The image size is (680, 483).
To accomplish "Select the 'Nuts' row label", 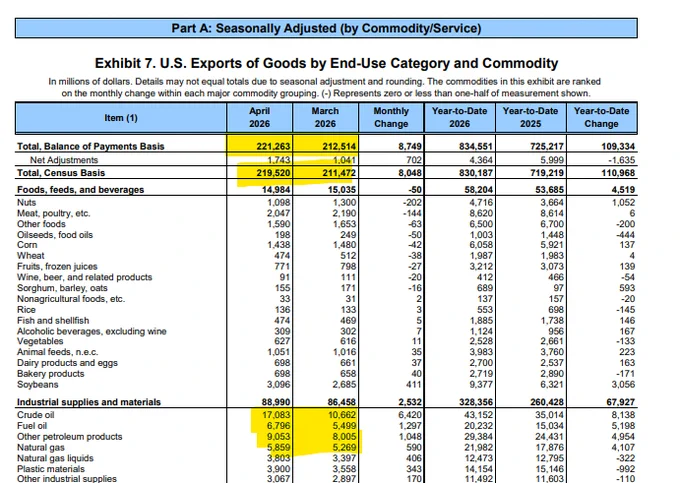I will 26,202.
